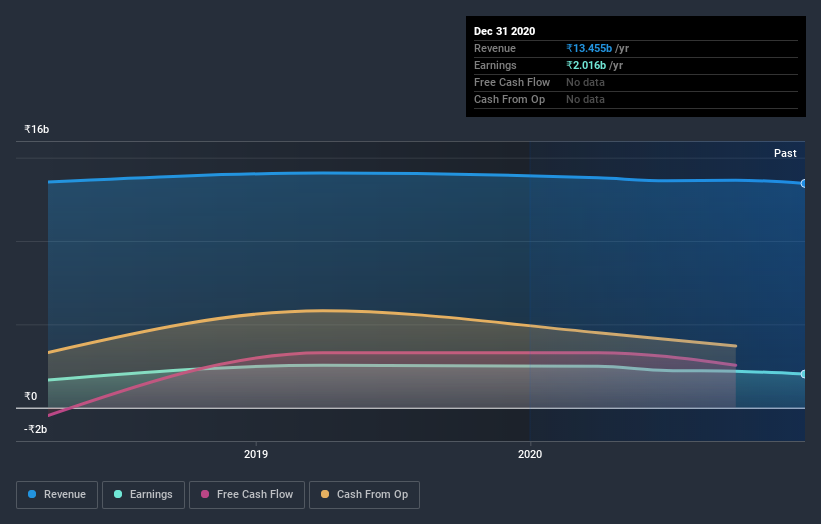Click the Revenue row label in the tooltip
Image resolution: width=821 pixels, height=524 pixels.
point(495,48)
